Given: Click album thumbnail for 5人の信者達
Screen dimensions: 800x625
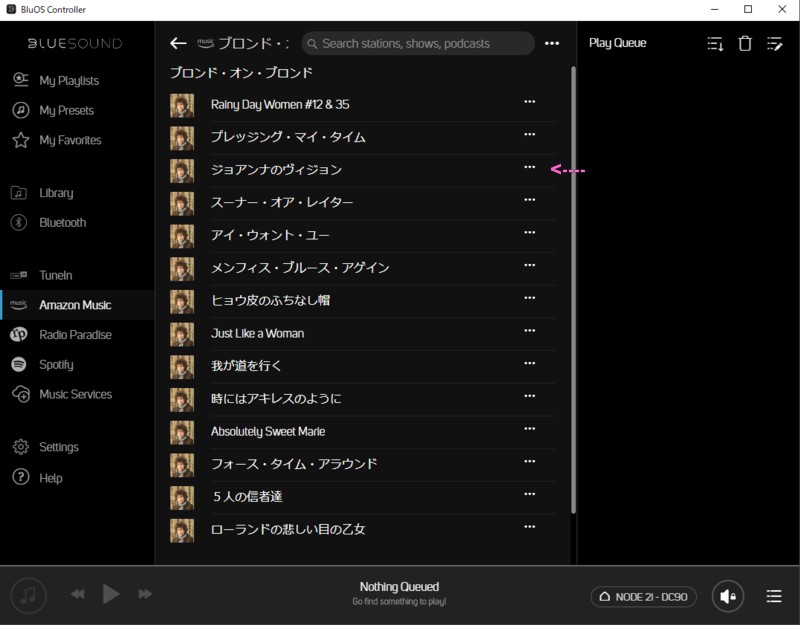Looking at the screenshot, I should pyautogui.click(x=182, y=497).
